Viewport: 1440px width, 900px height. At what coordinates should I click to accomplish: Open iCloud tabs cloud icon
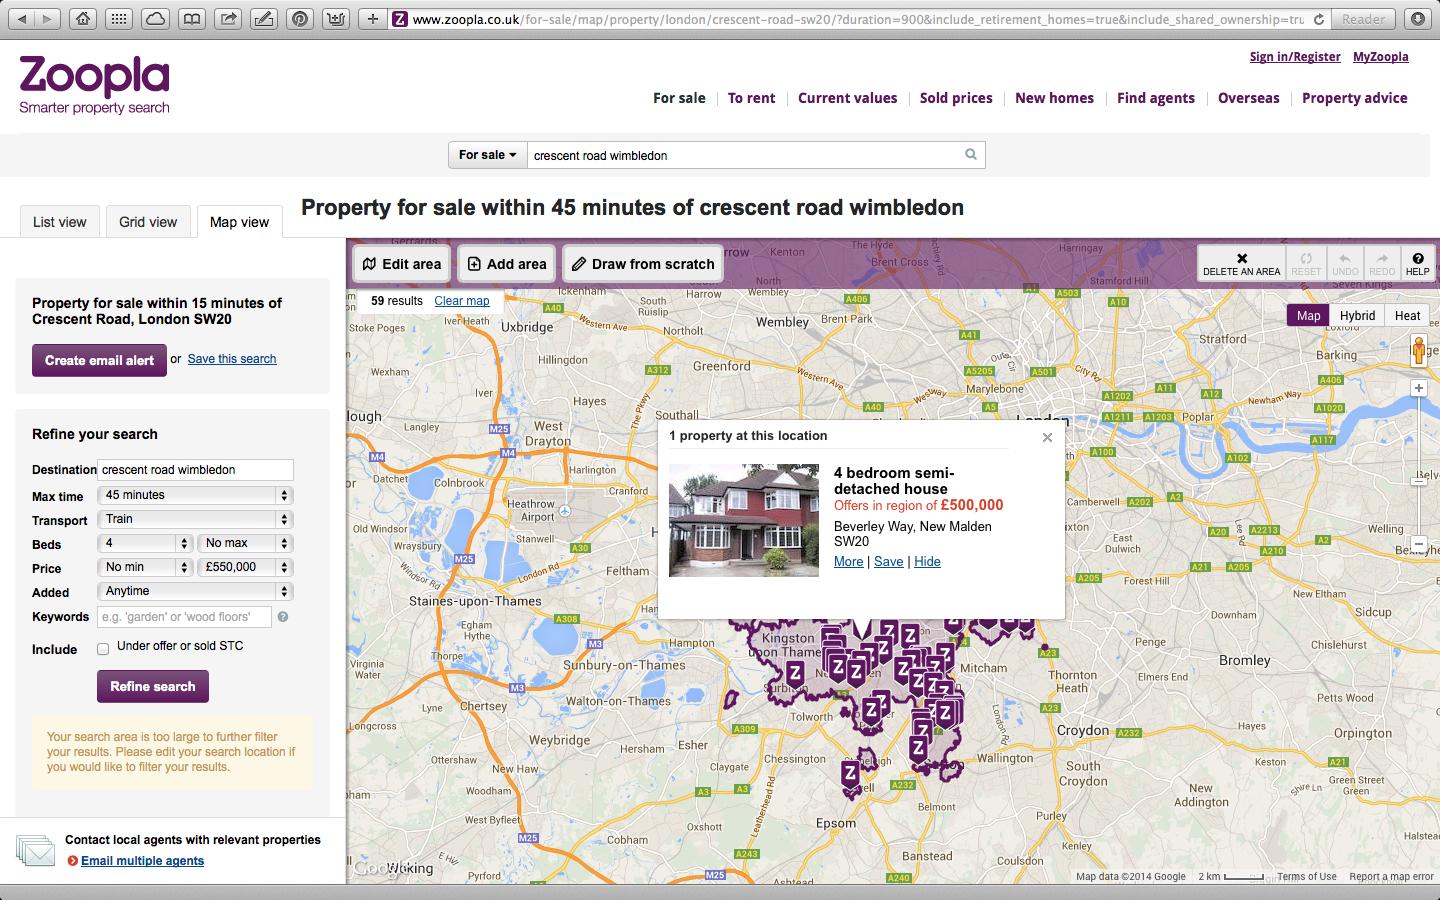[x=155, y=19]
